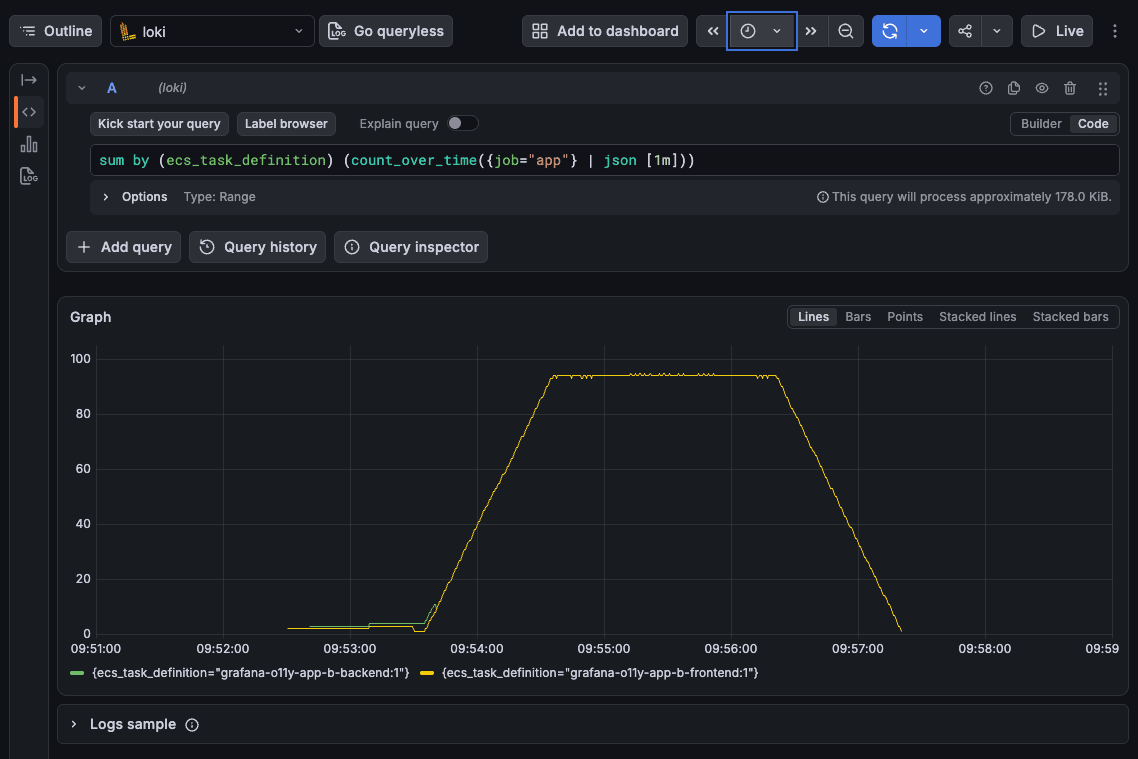Collapse query row A
The width and height of the screenshot is (1138, 759).
(x=82, y=88)
